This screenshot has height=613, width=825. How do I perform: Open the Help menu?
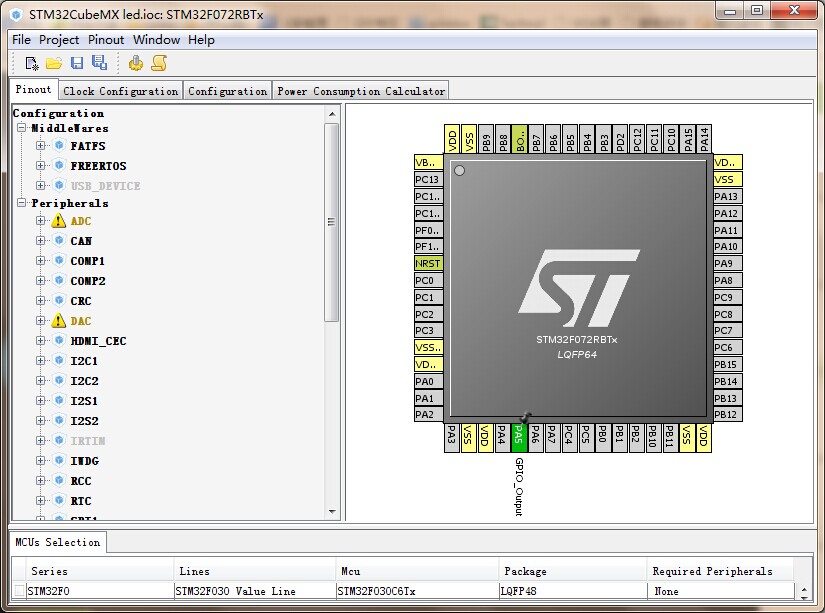point(202,39)
